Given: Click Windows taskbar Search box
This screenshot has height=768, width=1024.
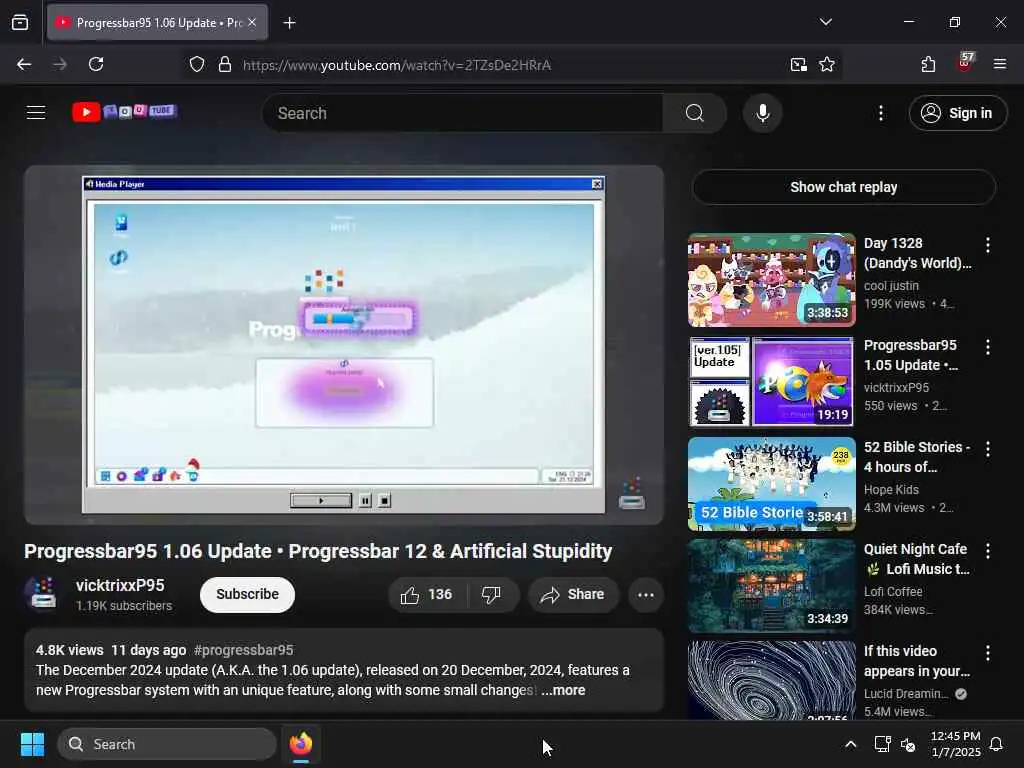Looking at the screenshot, I should click(167, 744).
